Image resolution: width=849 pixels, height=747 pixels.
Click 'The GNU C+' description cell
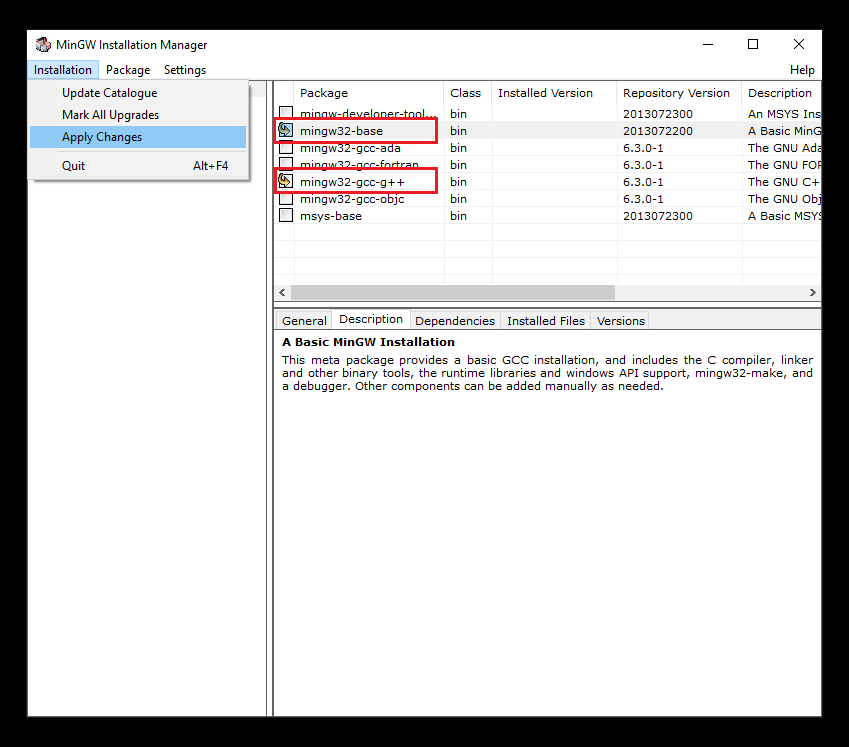[783, 182]
